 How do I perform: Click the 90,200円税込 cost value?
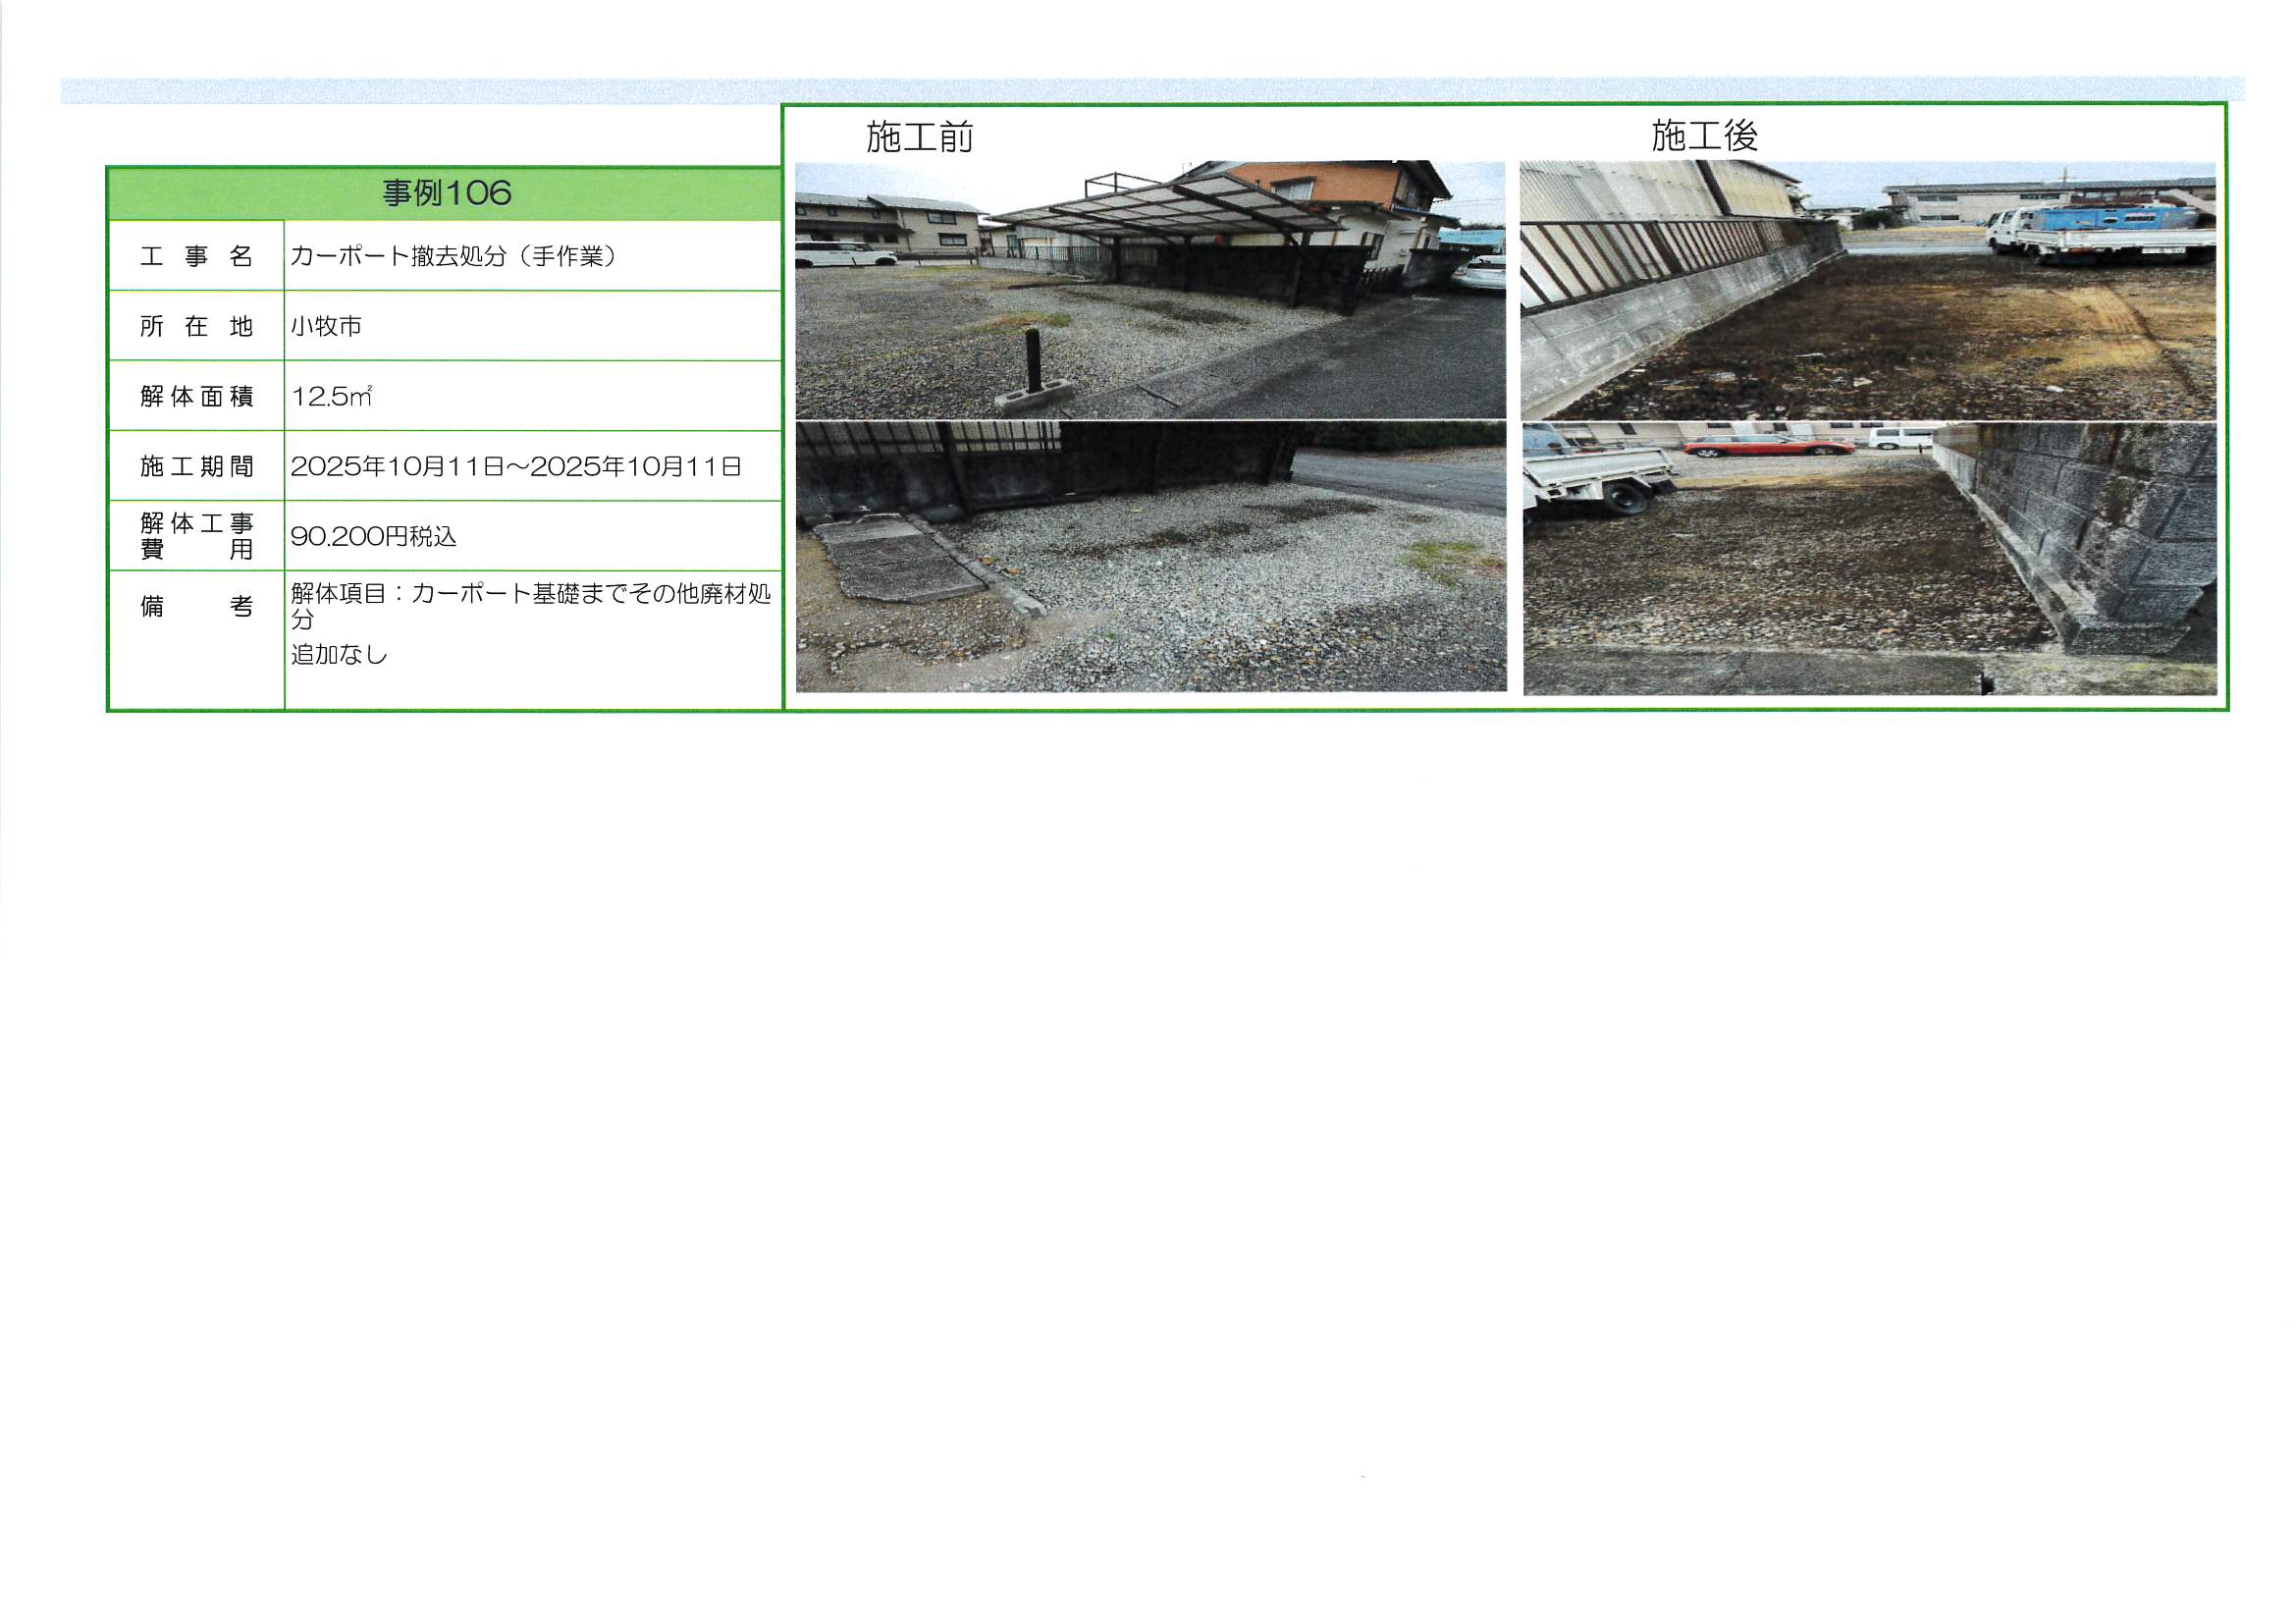[373, 537]
